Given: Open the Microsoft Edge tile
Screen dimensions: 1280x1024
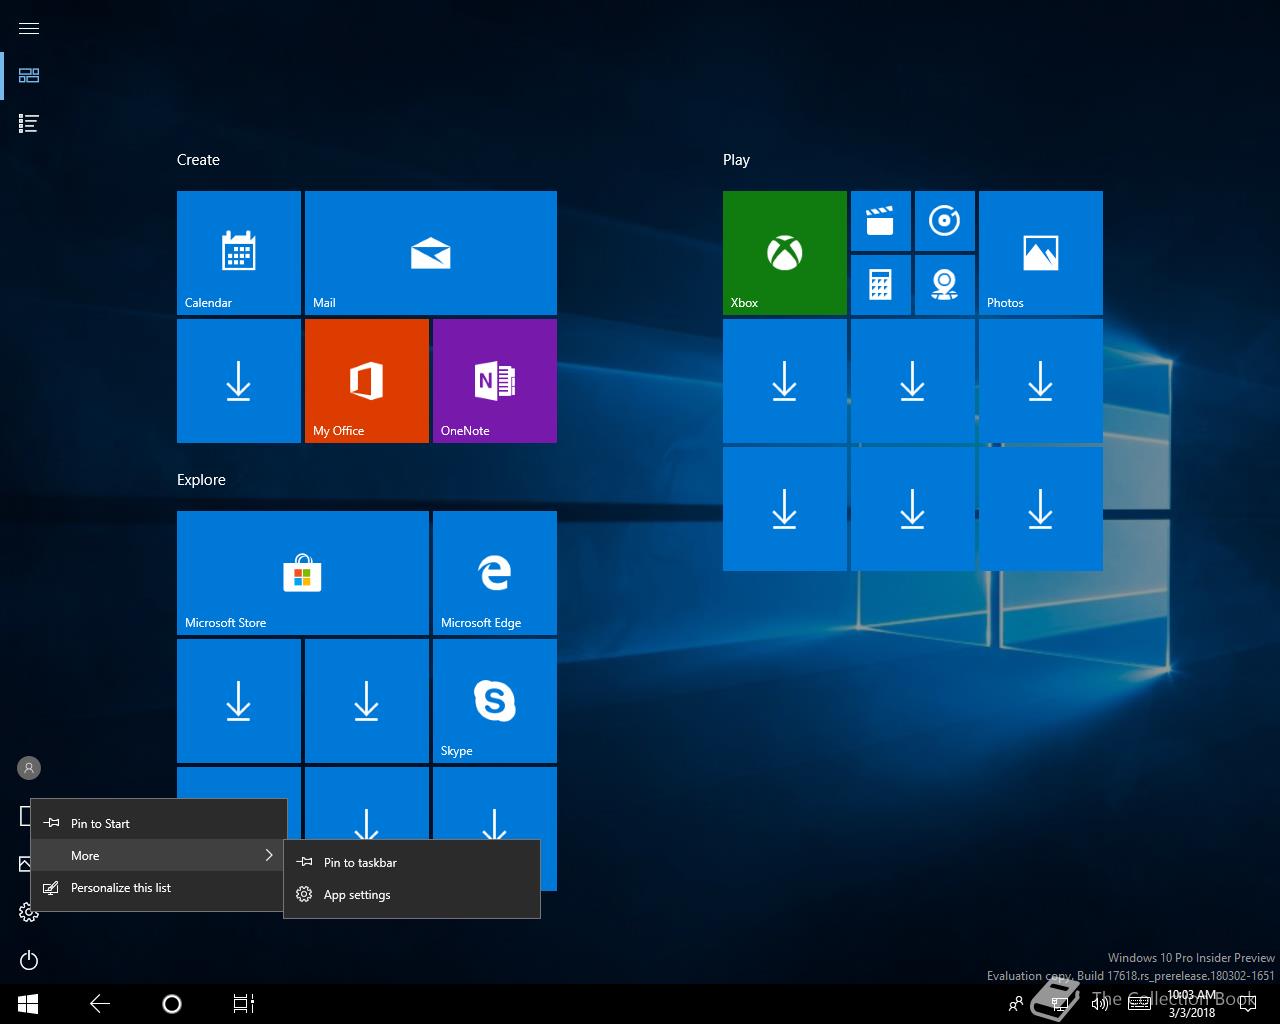Looking at the screenshot, I should (x=495, y=573).
